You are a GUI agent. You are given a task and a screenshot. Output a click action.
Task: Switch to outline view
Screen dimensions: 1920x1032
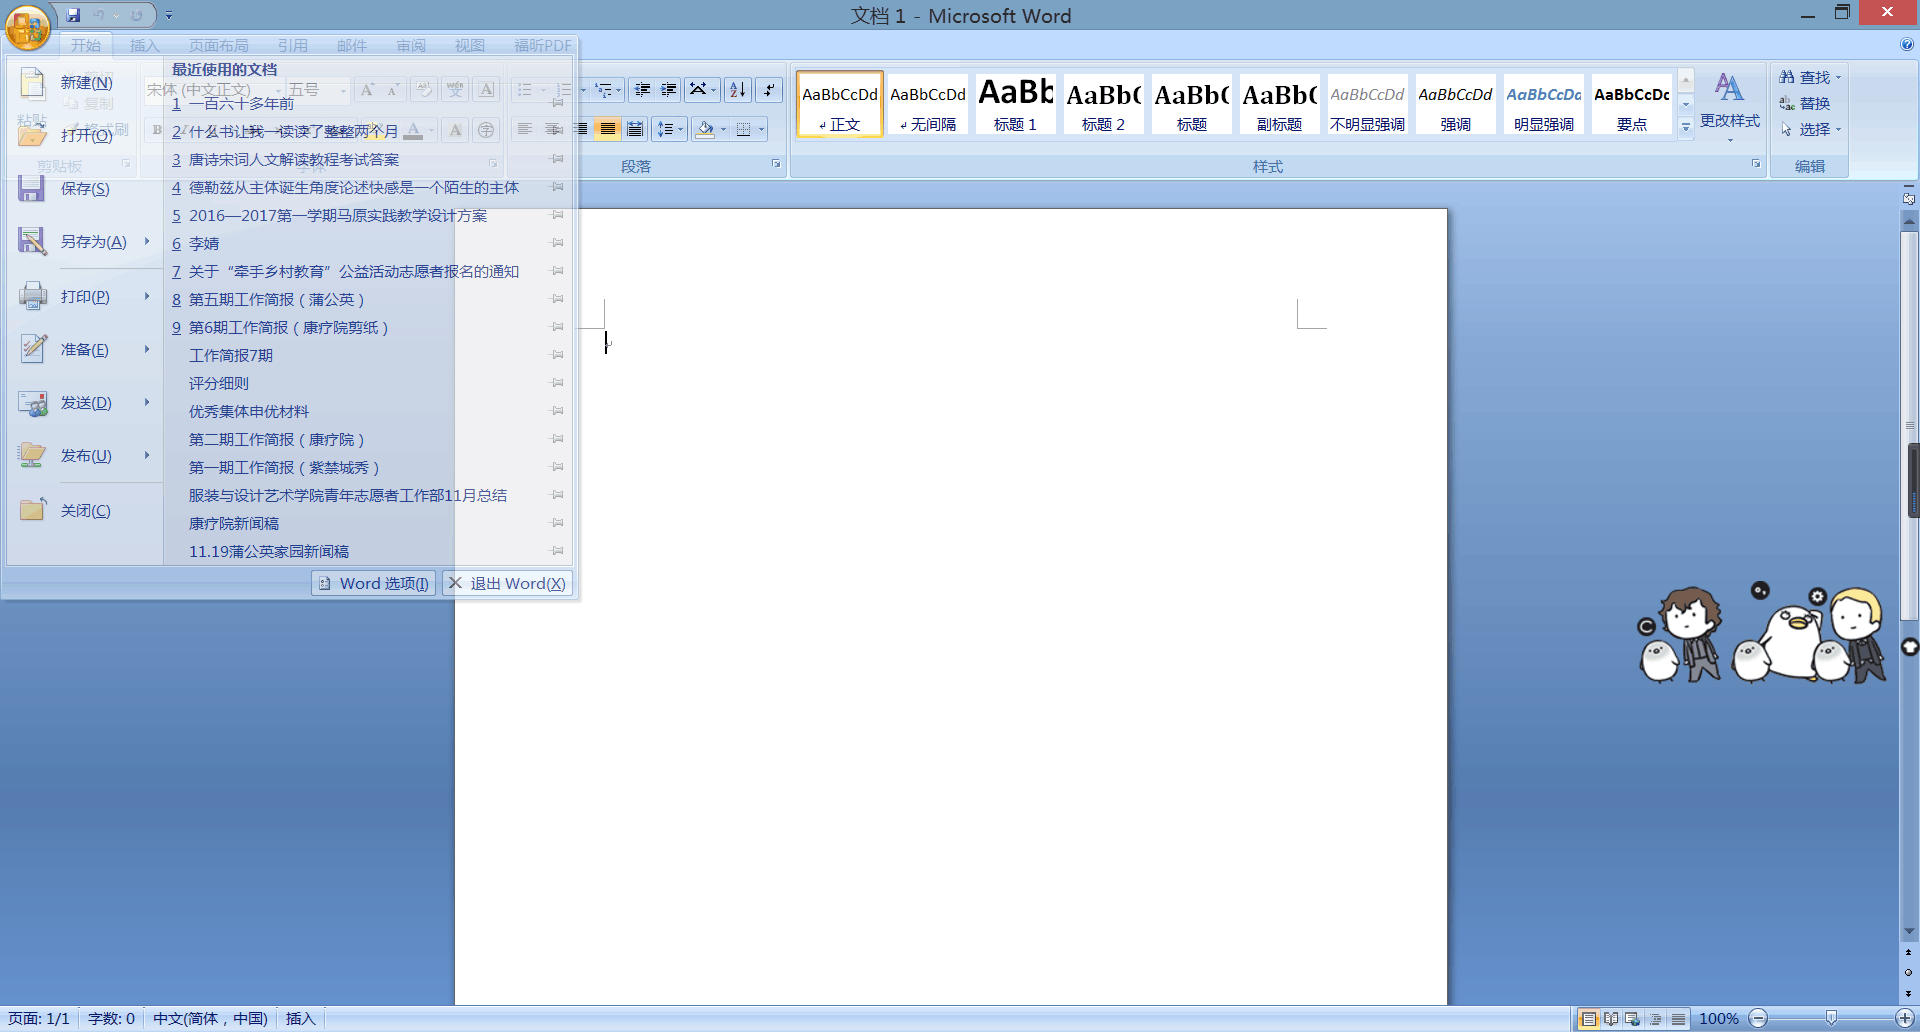pos(1655,1018)
